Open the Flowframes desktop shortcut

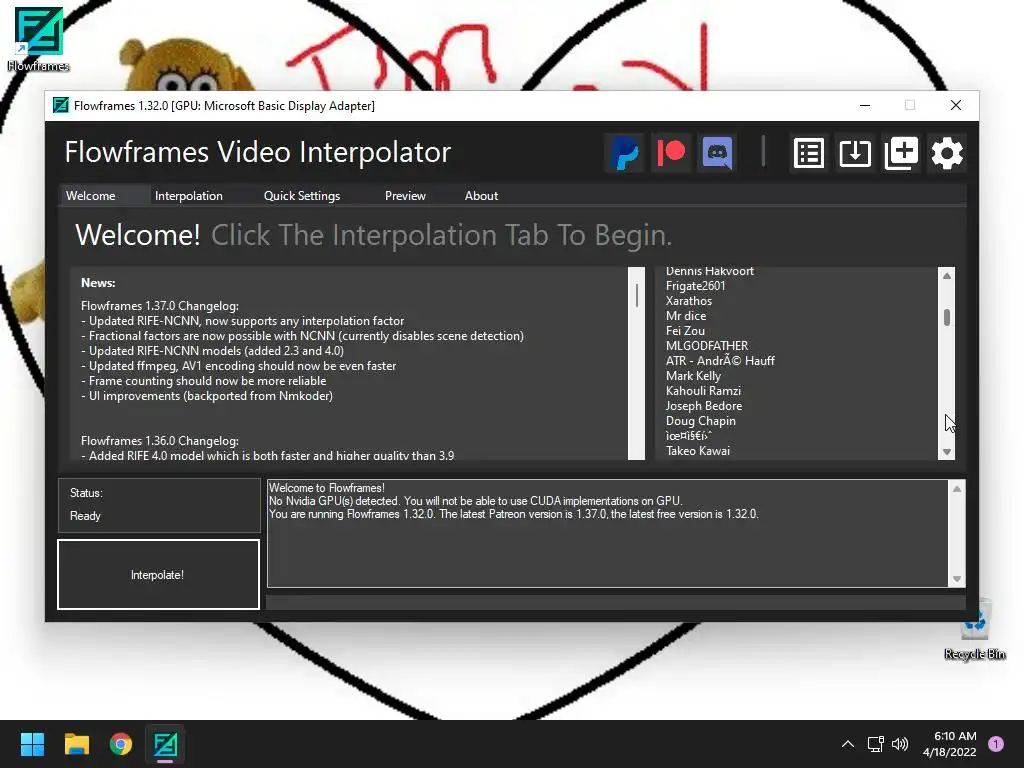(x=38, y=39)
